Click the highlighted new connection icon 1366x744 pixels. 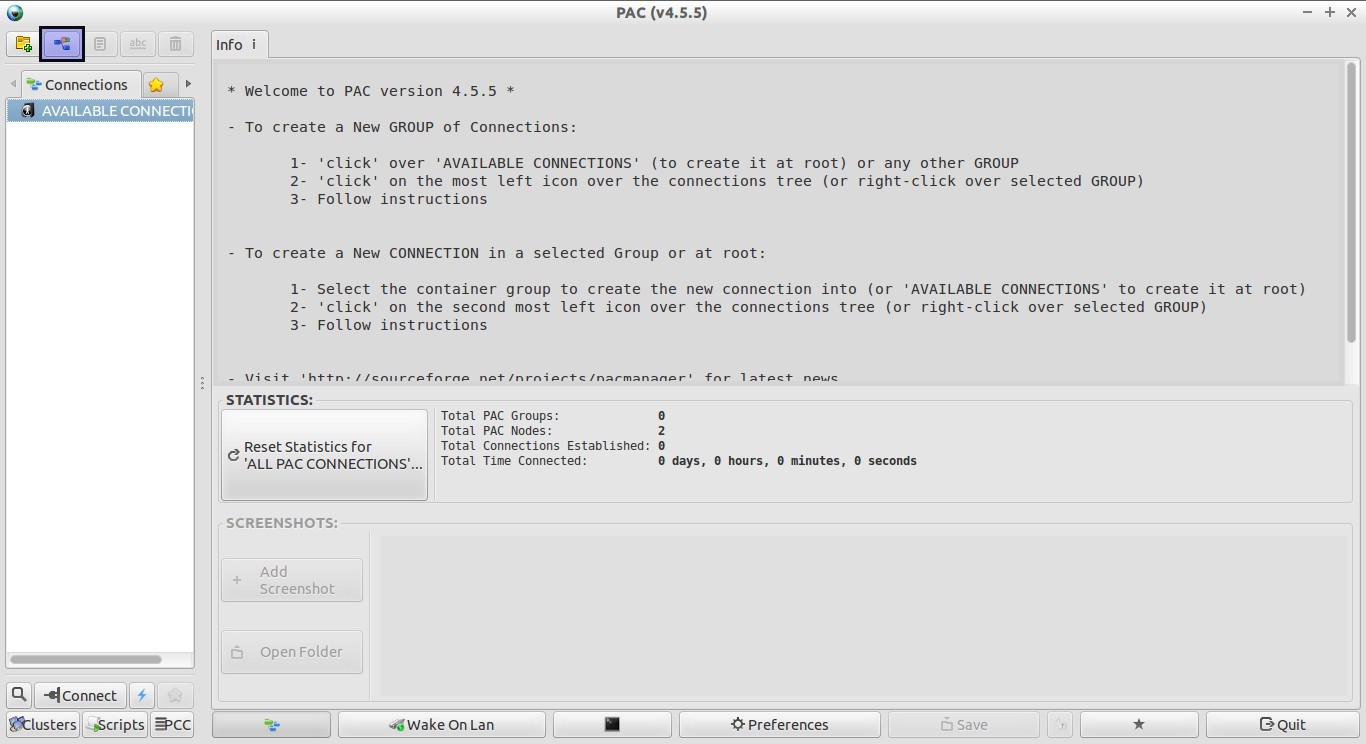(62, 44)
